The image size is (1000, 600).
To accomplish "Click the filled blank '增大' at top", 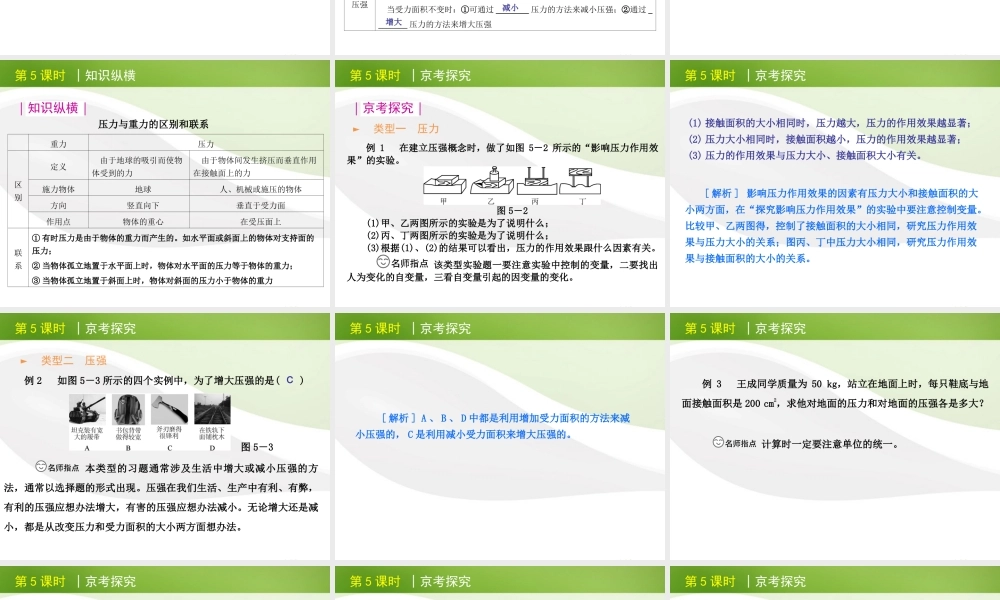I will click(x=393, y=22).
